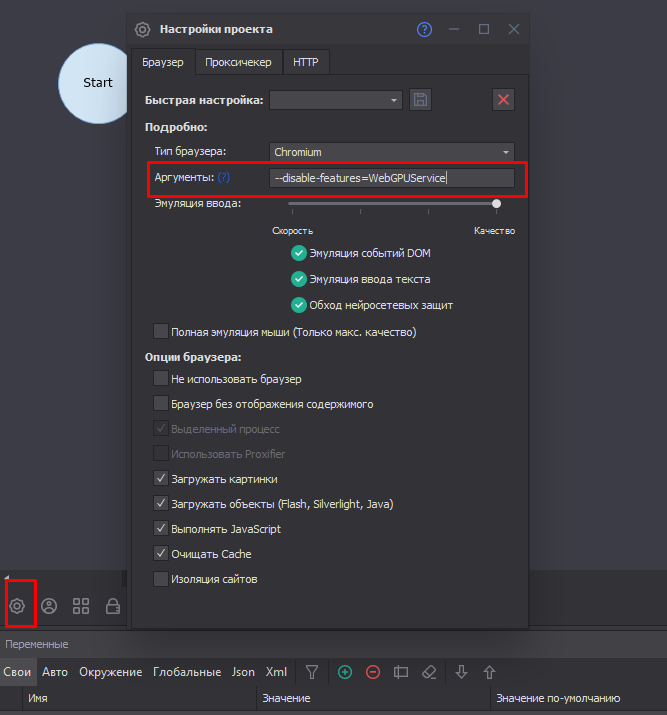Viewport: 667px width, 715px height.
Task: Click the Эмуляция ввода slider handle
Action: (x=496, y=203)
